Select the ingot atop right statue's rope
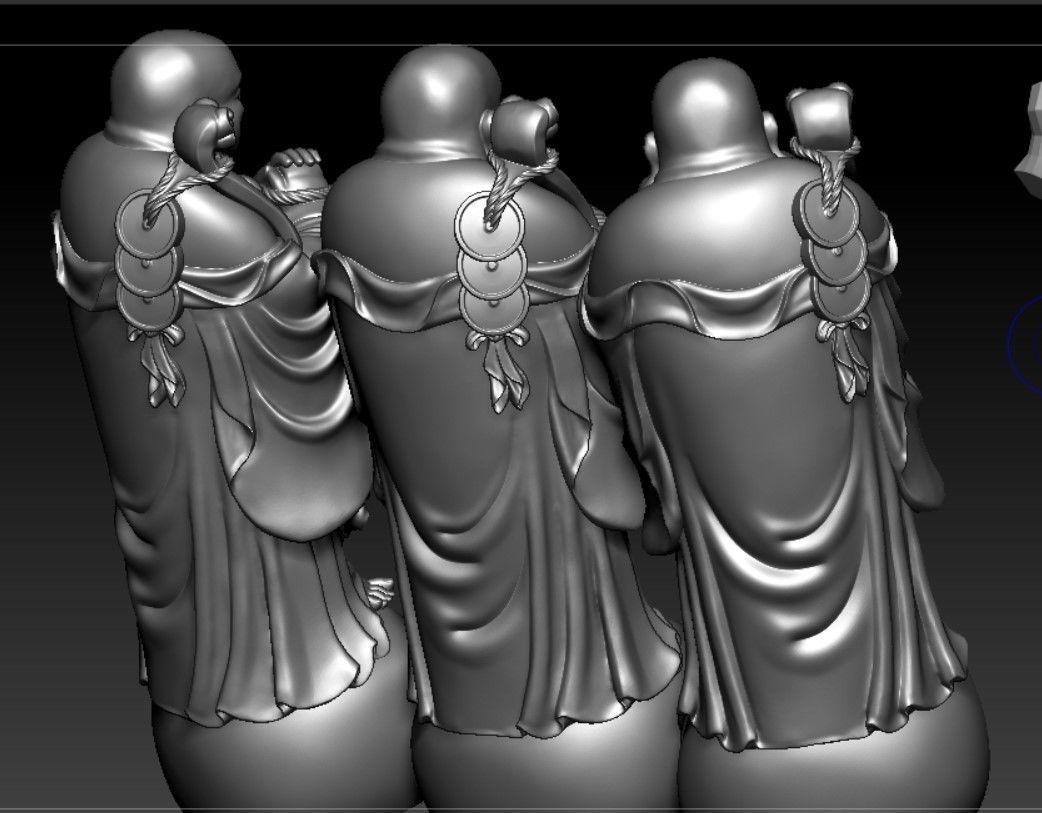 [820, 116]
